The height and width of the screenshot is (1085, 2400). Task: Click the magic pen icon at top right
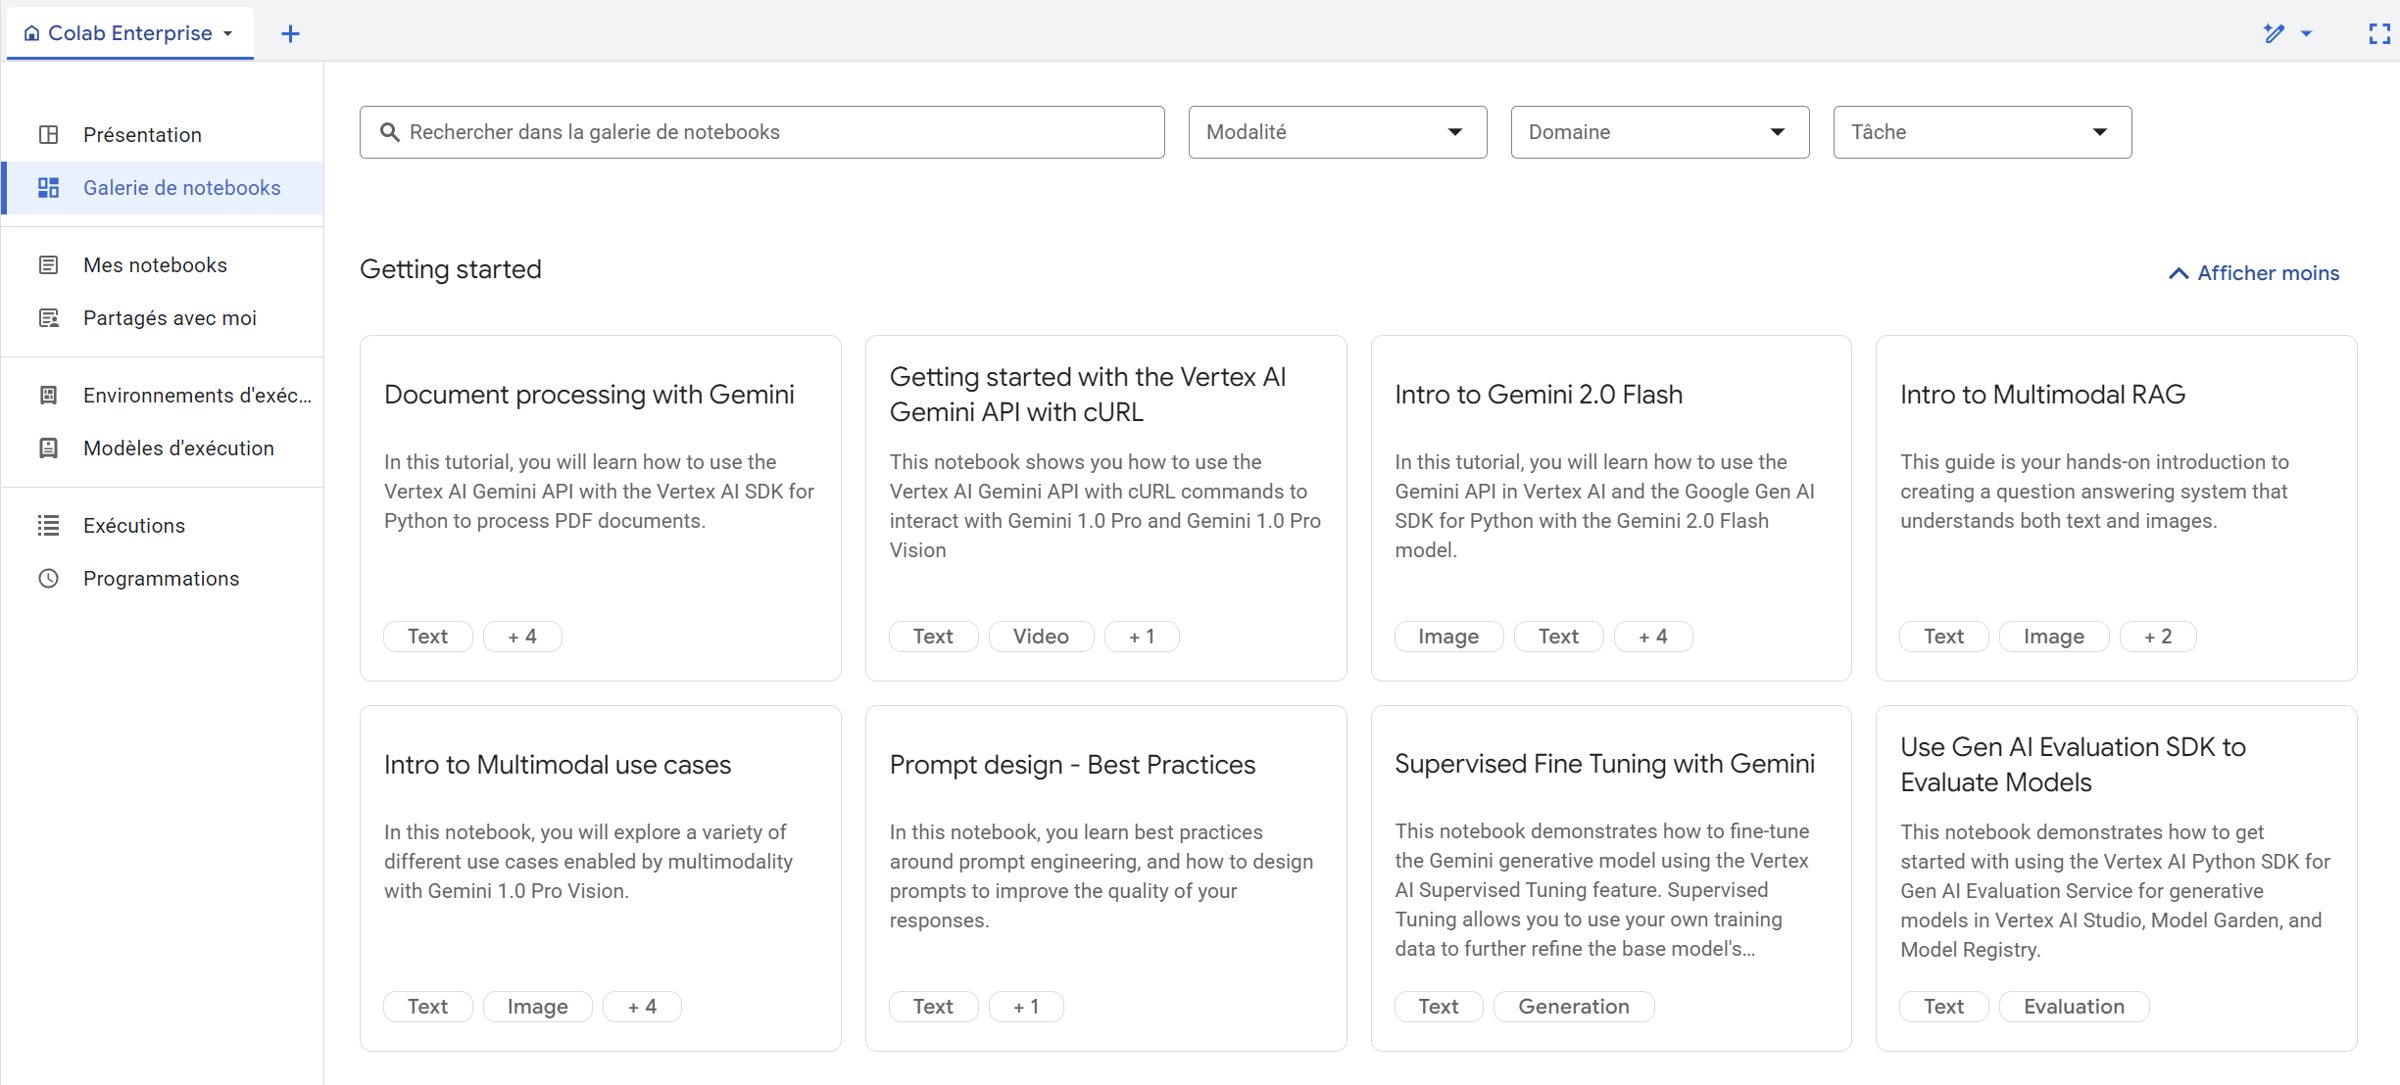point(2274,33)
